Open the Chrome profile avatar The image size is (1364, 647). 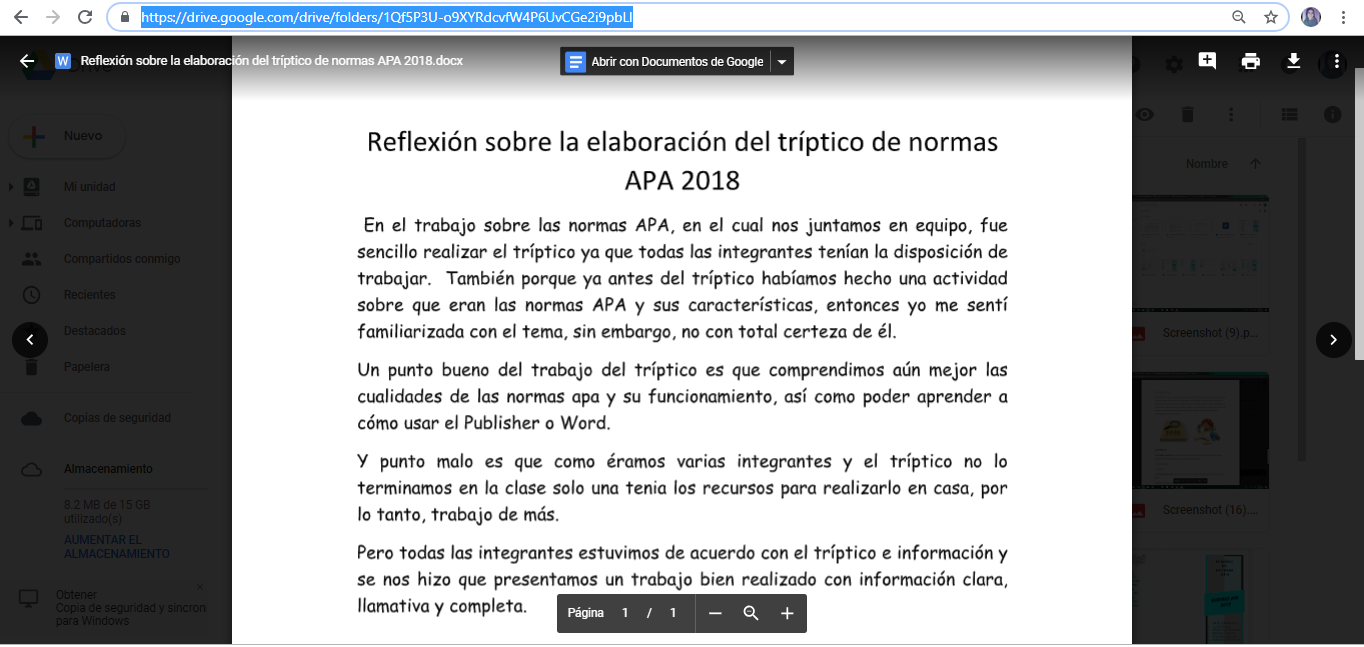(1311, 17)
